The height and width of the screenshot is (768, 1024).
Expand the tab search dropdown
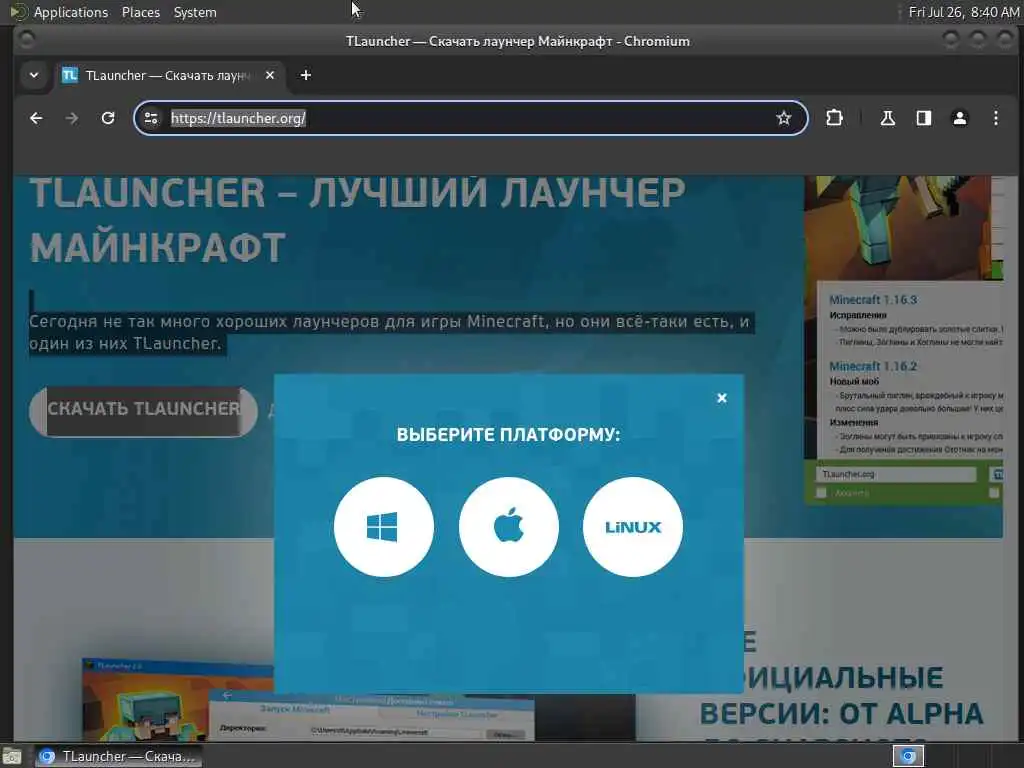tap(34, 75)
